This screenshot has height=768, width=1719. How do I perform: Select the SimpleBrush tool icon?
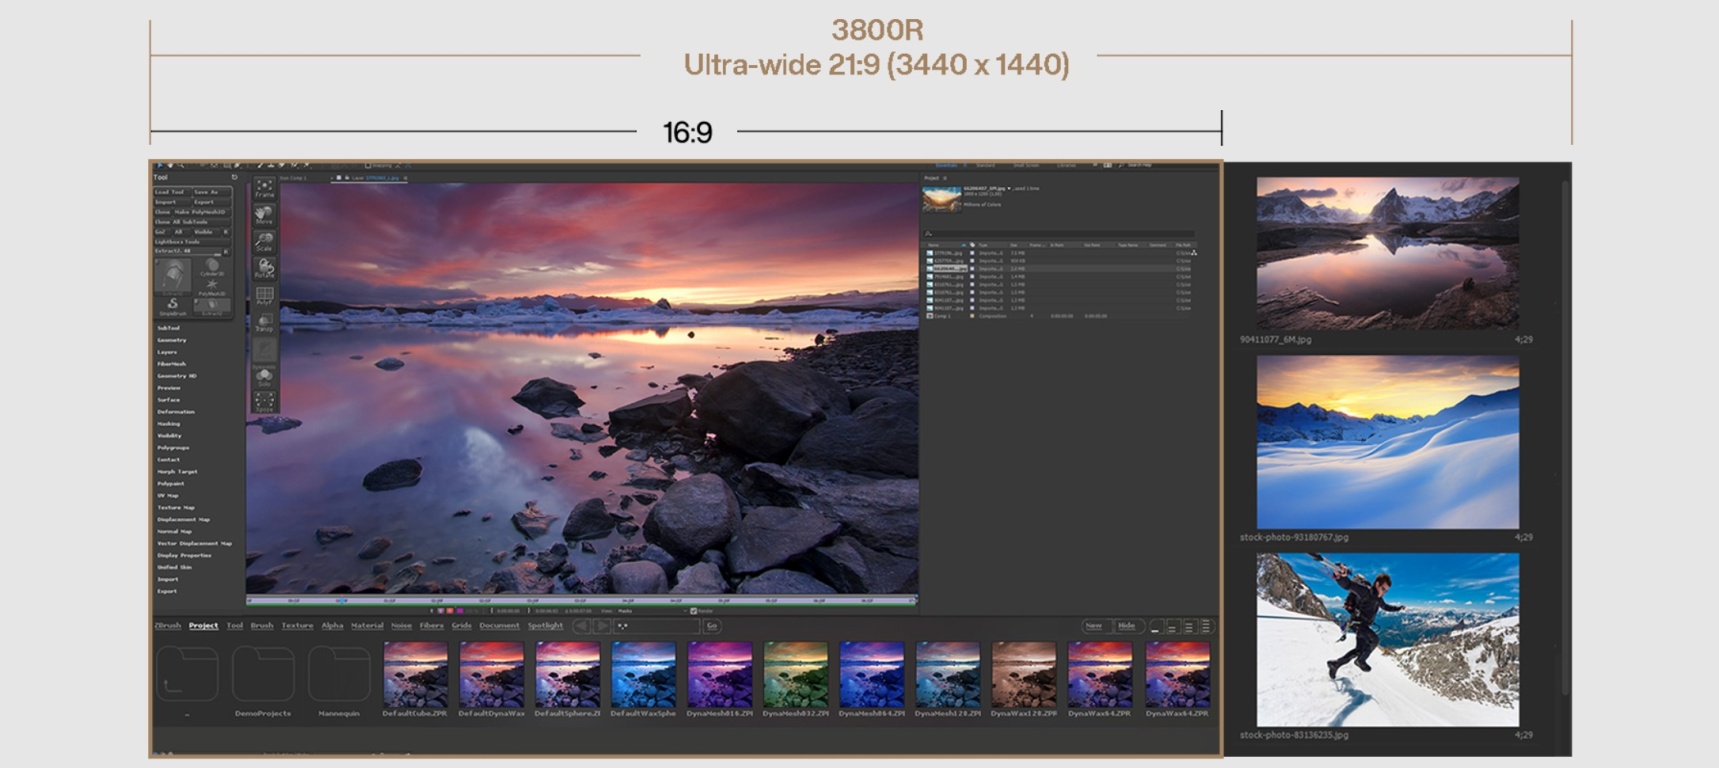173,306
